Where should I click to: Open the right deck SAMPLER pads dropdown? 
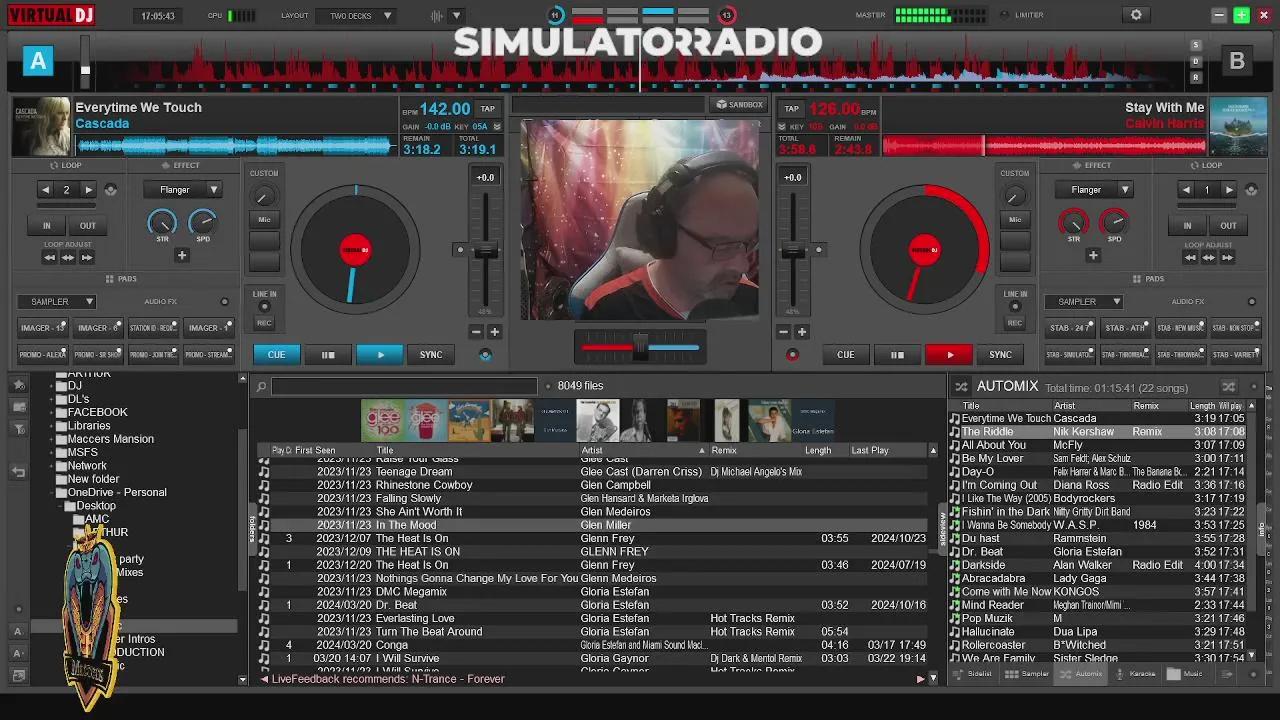coord(1084,301)
